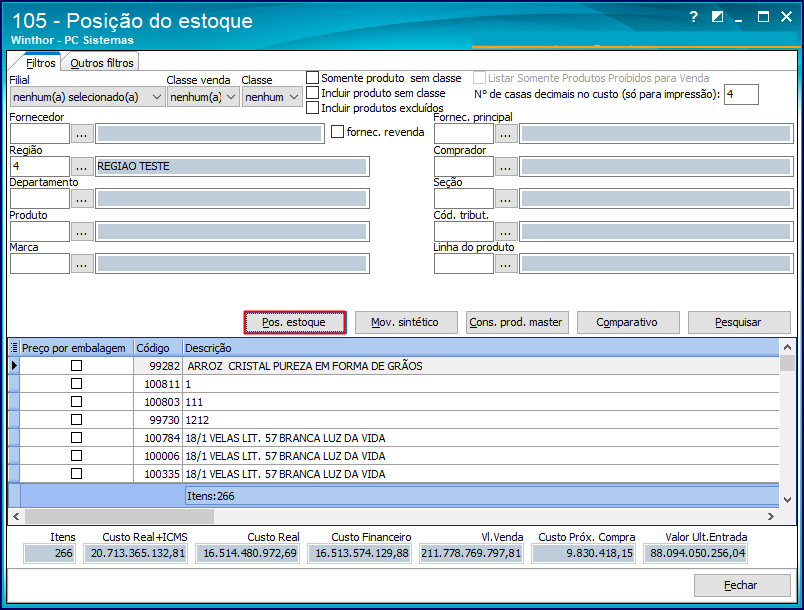Open the Comprador lookup ellipsis button
The image size is (804, 610).
[506, 167]
